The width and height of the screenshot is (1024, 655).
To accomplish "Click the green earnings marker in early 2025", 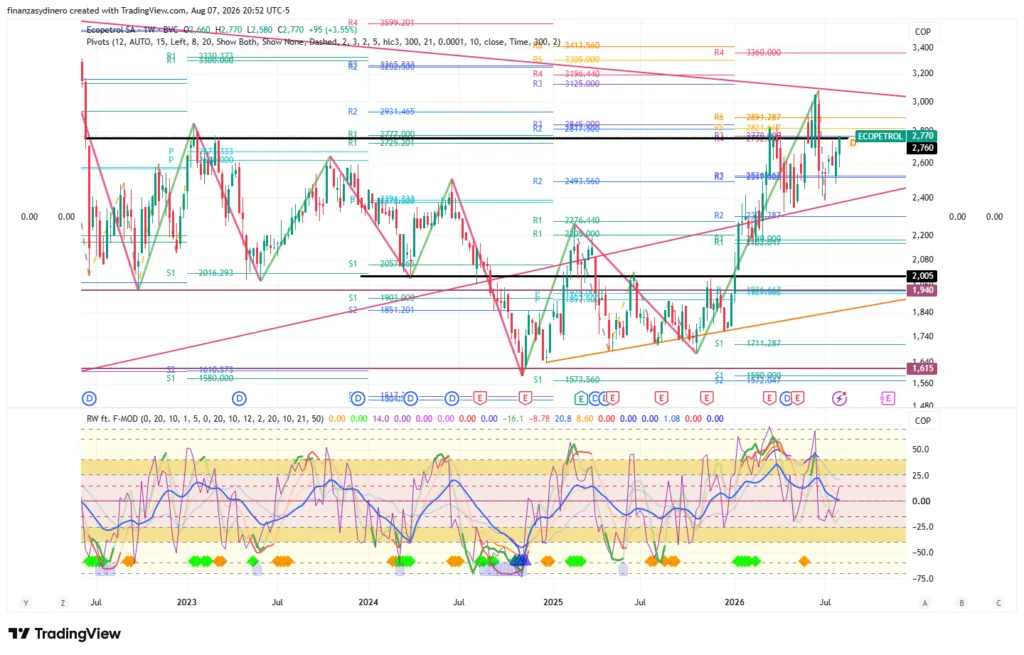I will pos(581,398).
